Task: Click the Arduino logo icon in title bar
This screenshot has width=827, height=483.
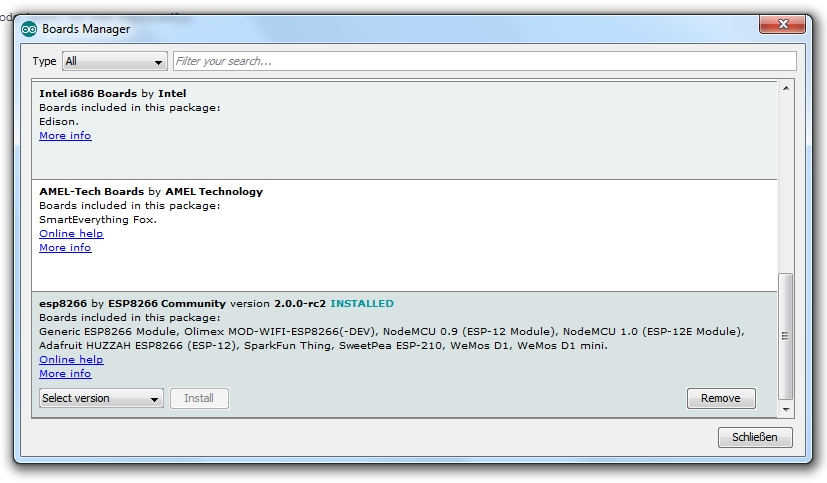Action: pyautogui.click(x=29, y=29)
